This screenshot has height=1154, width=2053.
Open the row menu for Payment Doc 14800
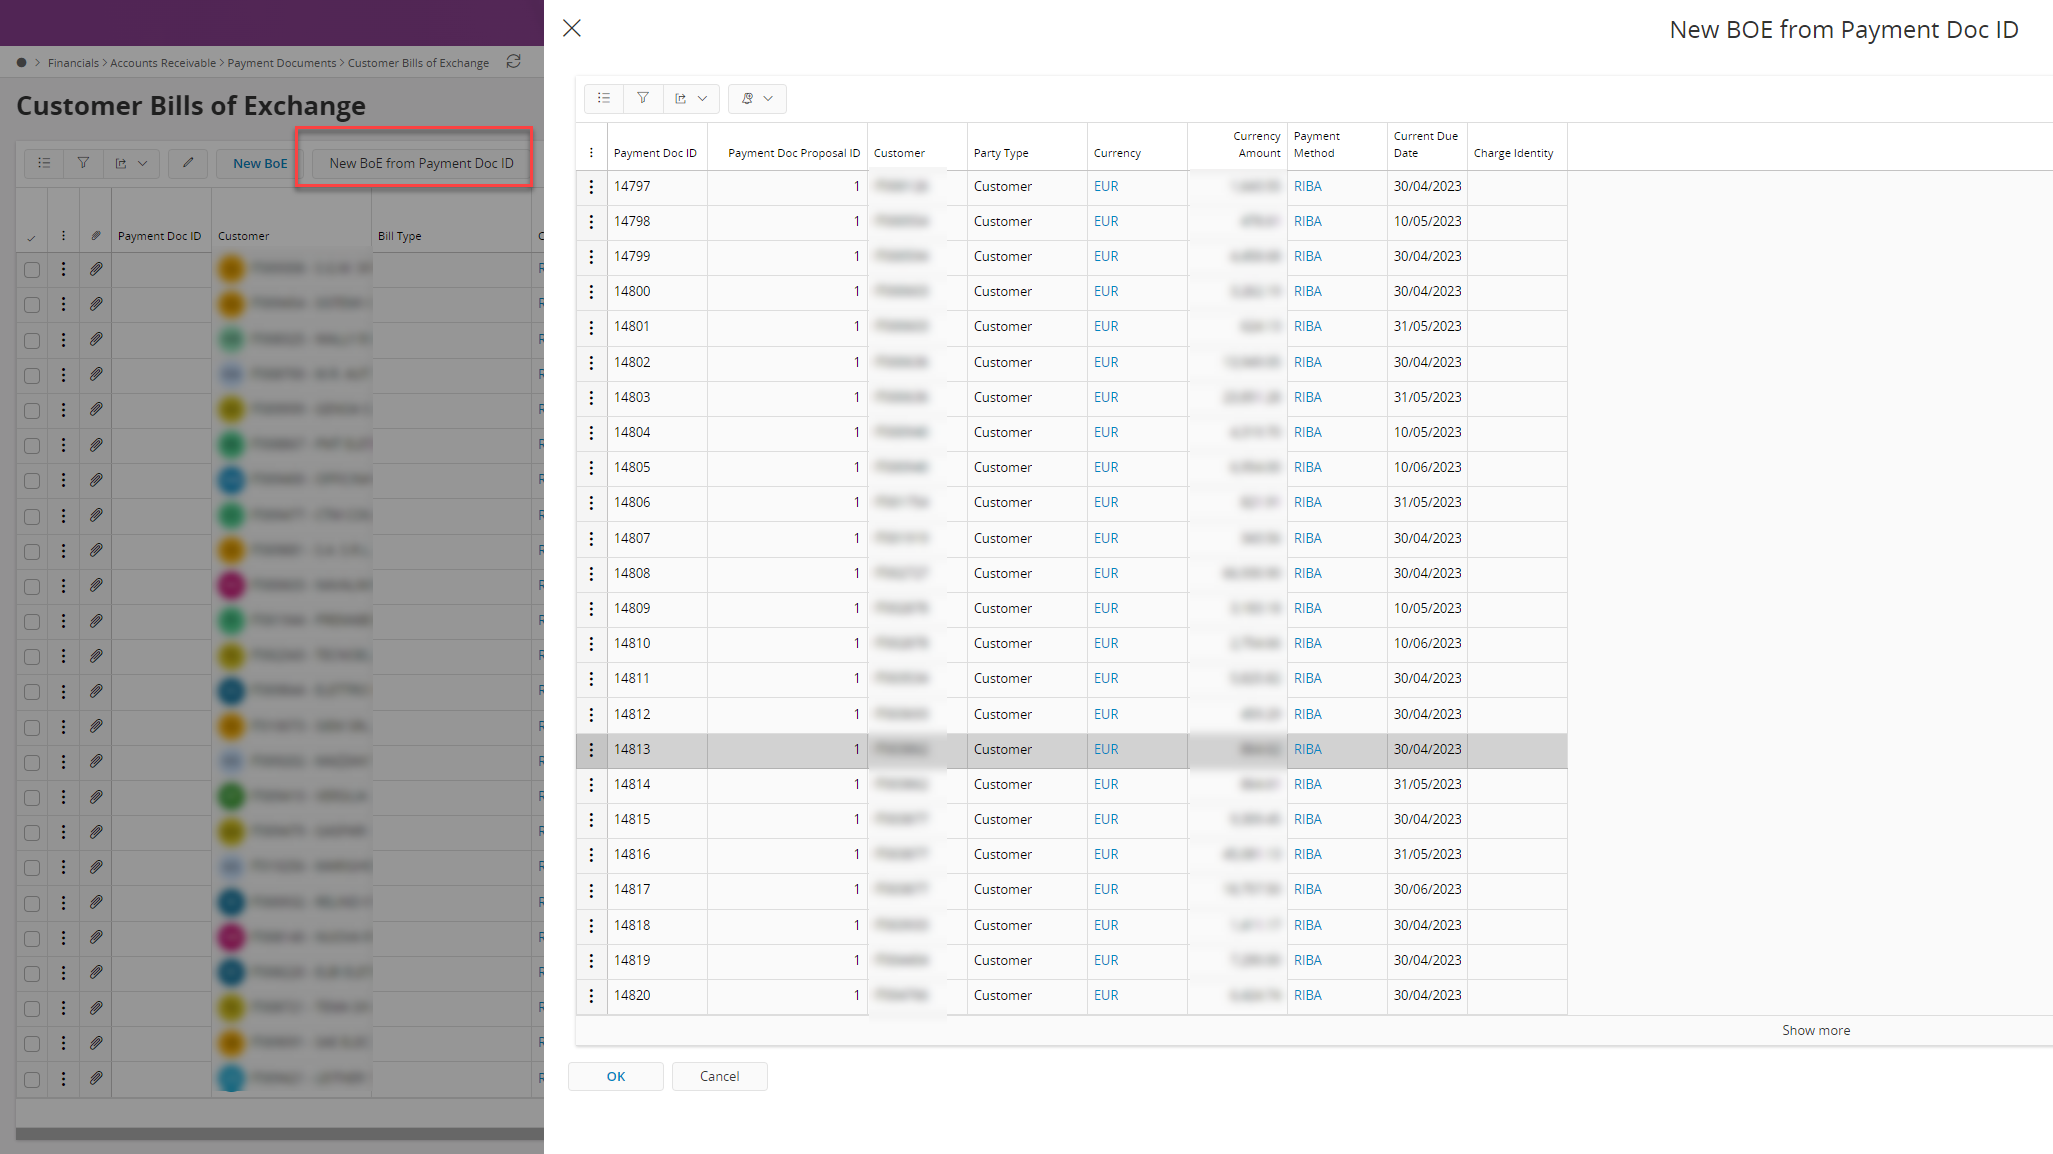click(x=591, y=292)
